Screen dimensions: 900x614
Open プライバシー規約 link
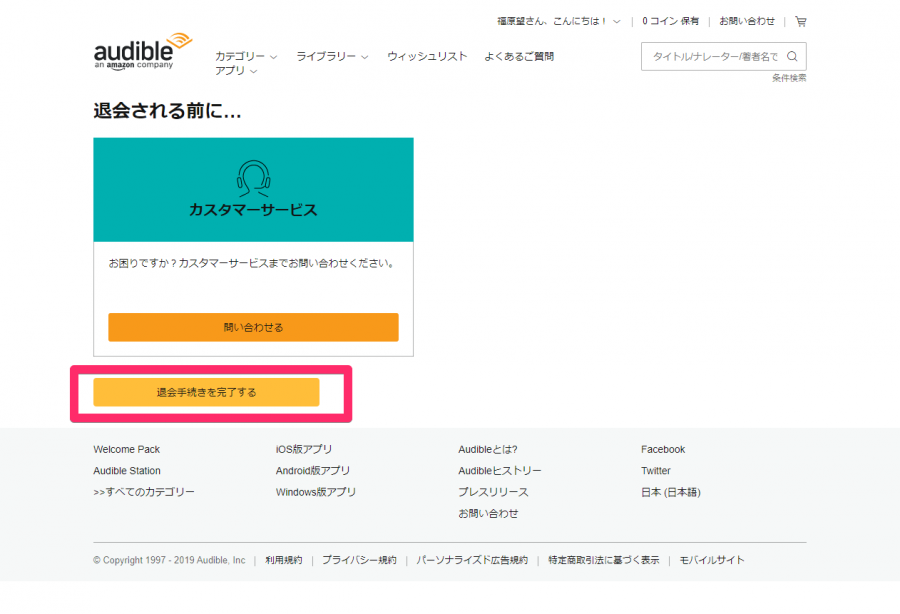tap(359, 560)
